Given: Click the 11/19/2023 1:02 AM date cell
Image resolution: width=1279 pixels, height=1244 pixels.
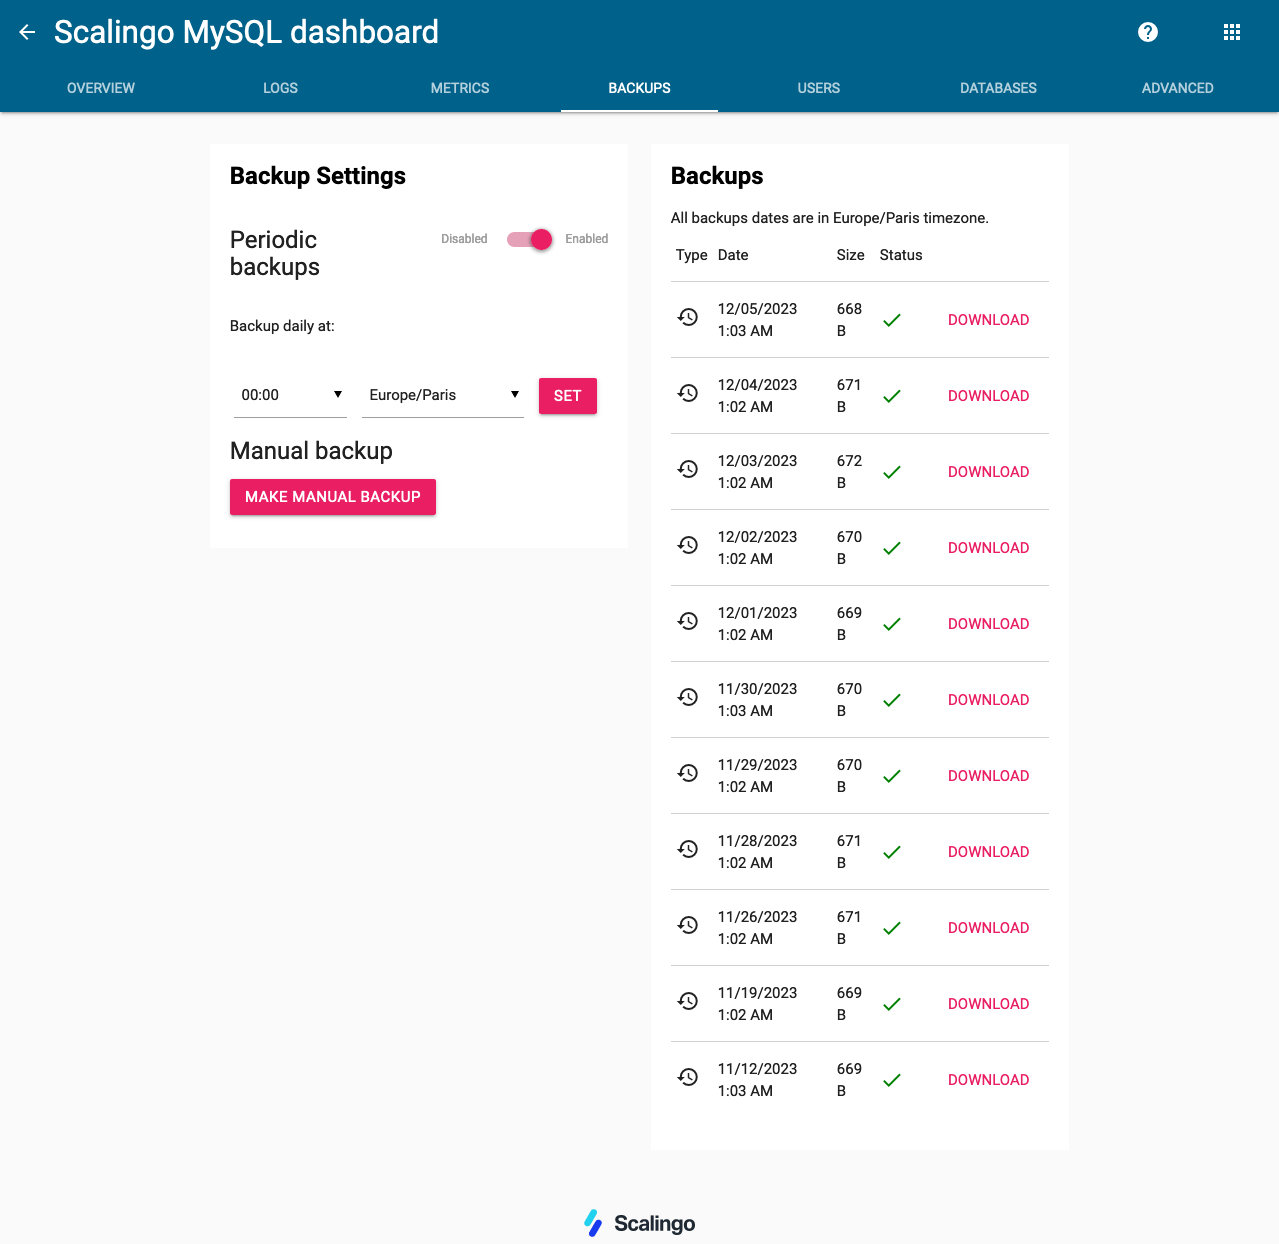Looking at the screenshot, I should [x=757, y=1004].
